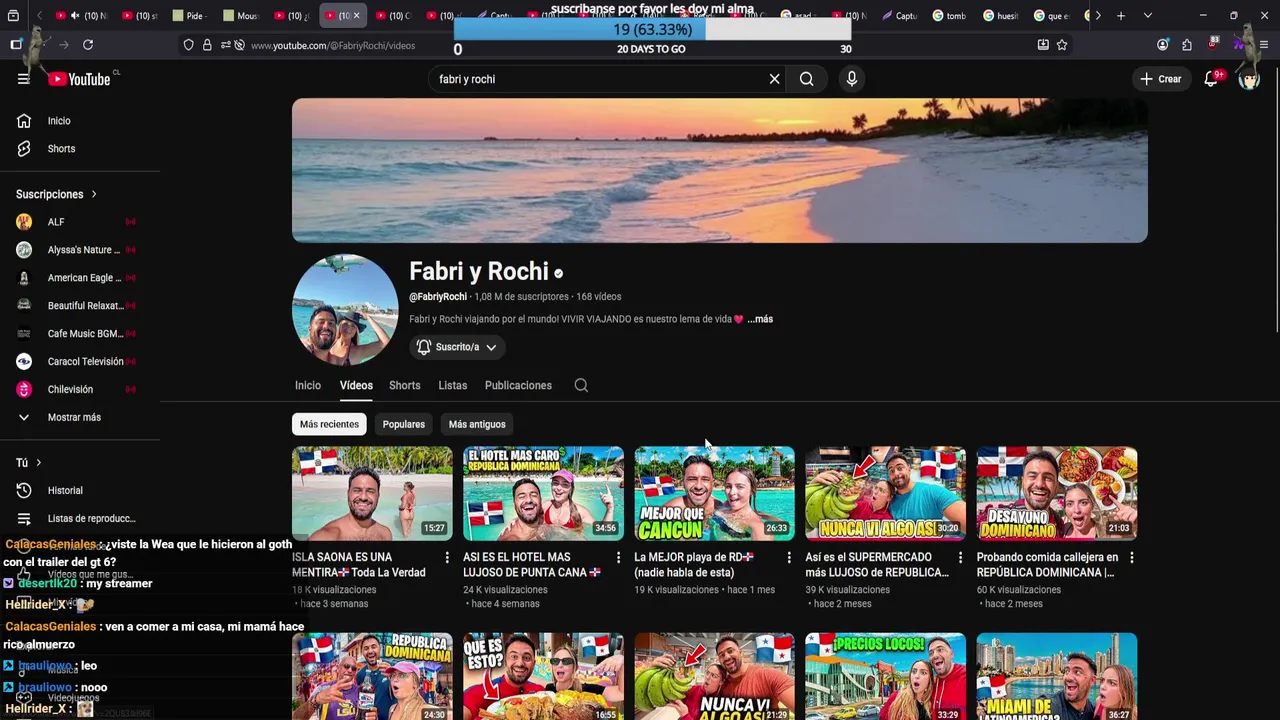
Task: Bookmark the page with the star icon
Action: coord(1062,45)
